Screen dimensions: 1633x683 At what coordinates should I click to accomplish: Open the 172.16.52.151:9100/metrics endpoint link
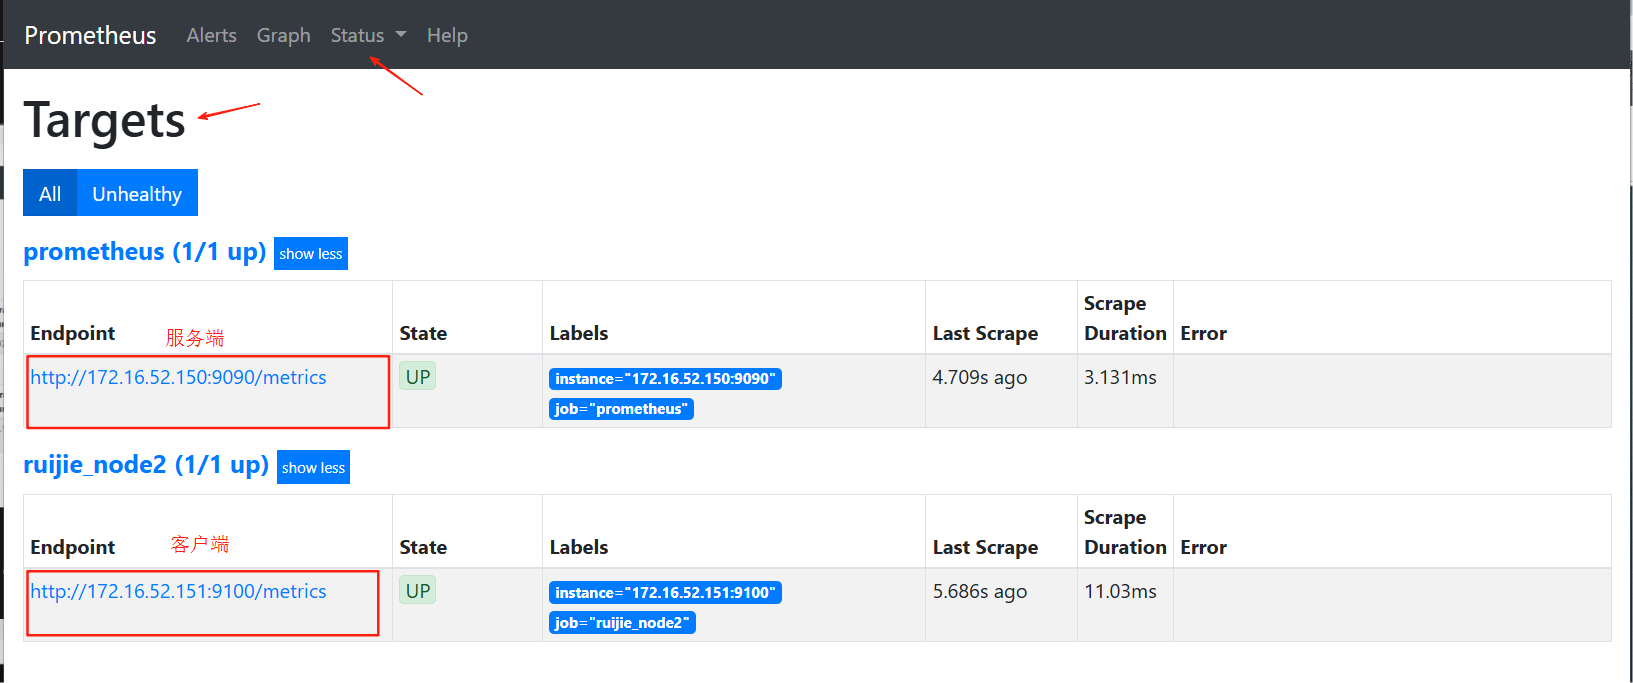(178, 591)
